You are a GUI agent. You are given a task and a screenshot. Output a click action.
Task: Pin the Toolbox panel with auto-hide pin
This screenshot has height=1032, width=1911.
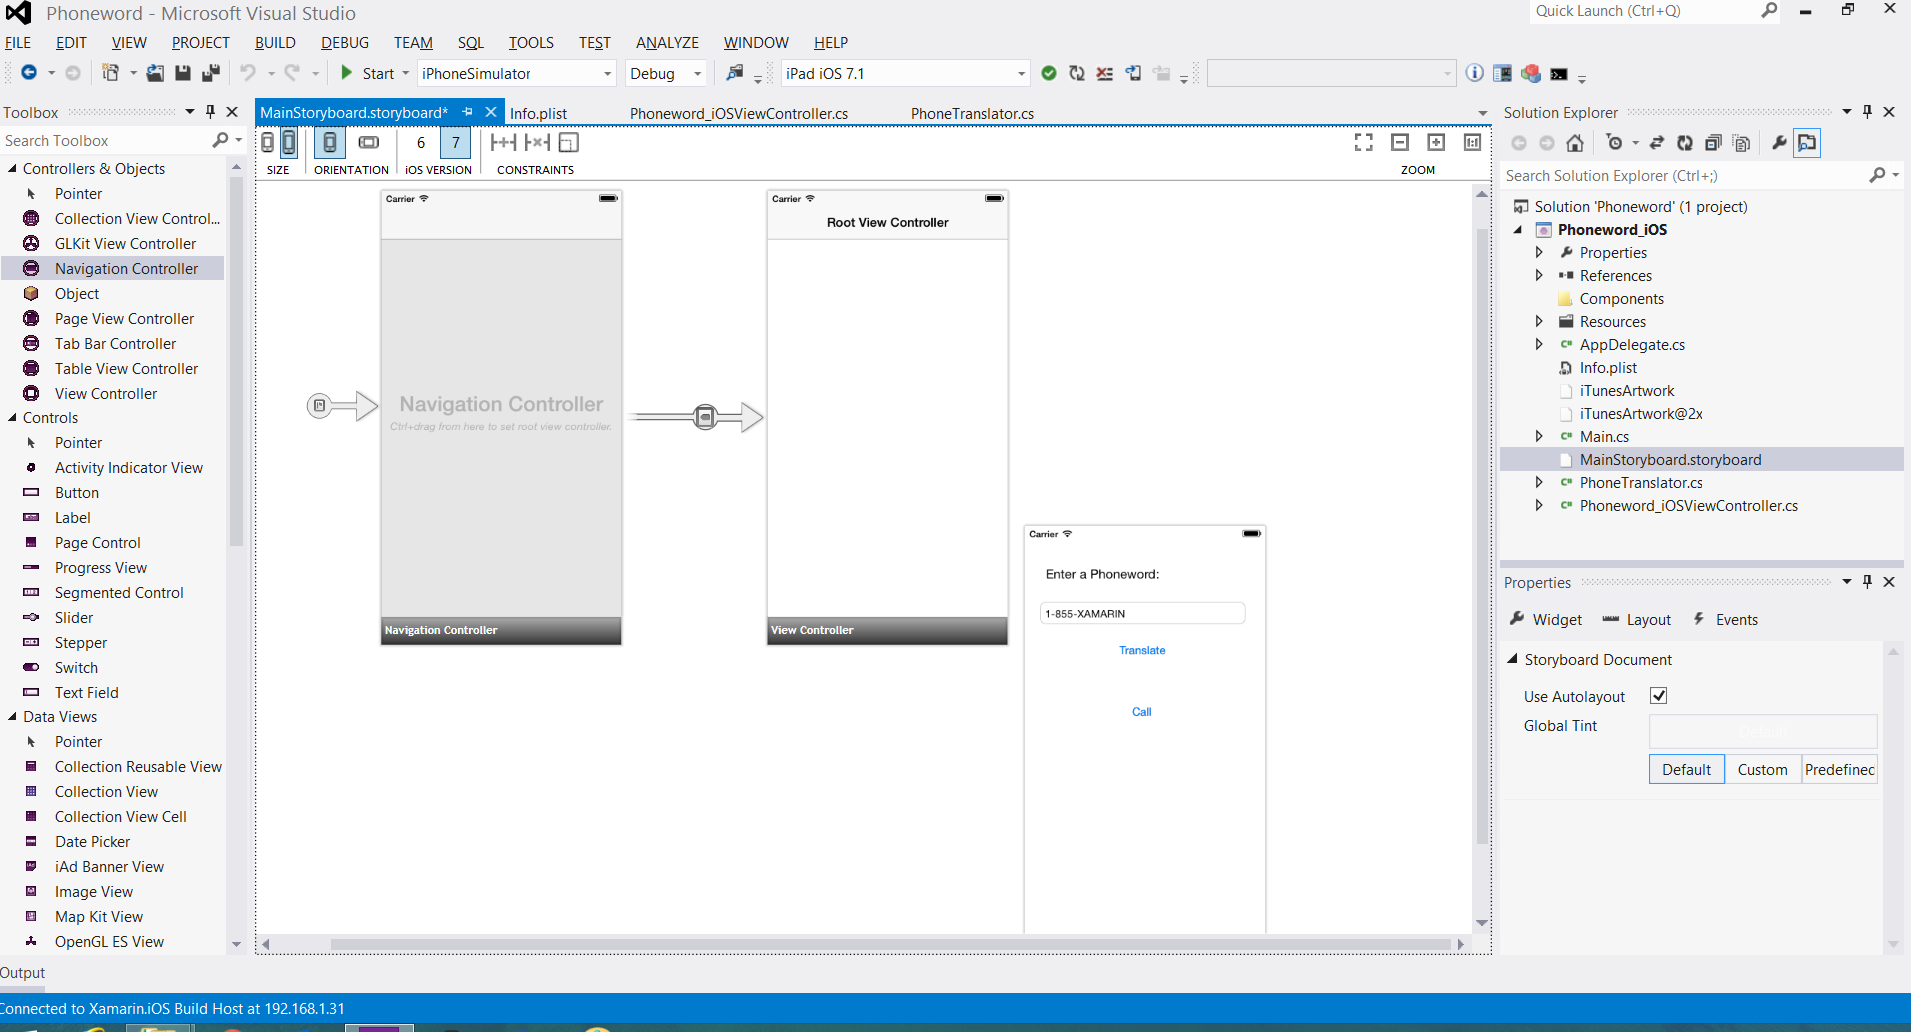210,112
